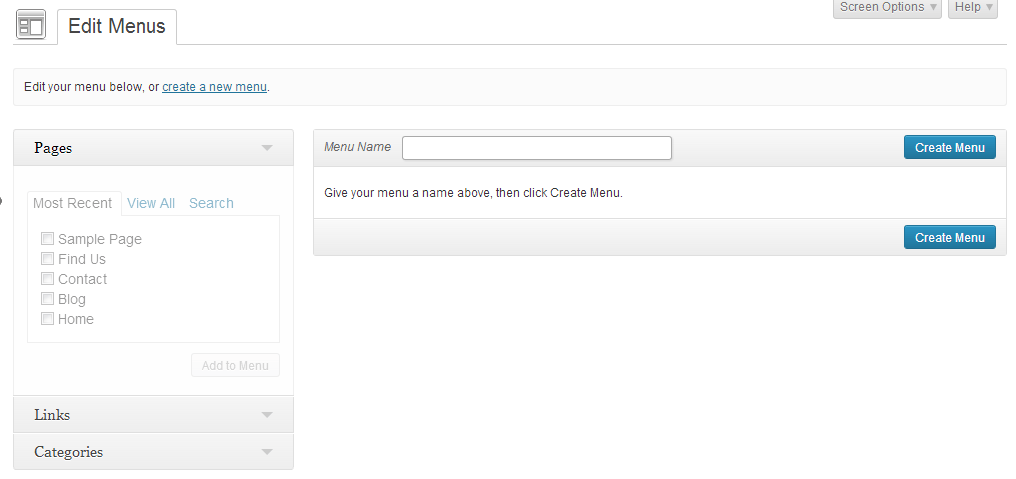Expand the Categories panel arrow
Screen dimensions: 1016x479
point(267,452)
